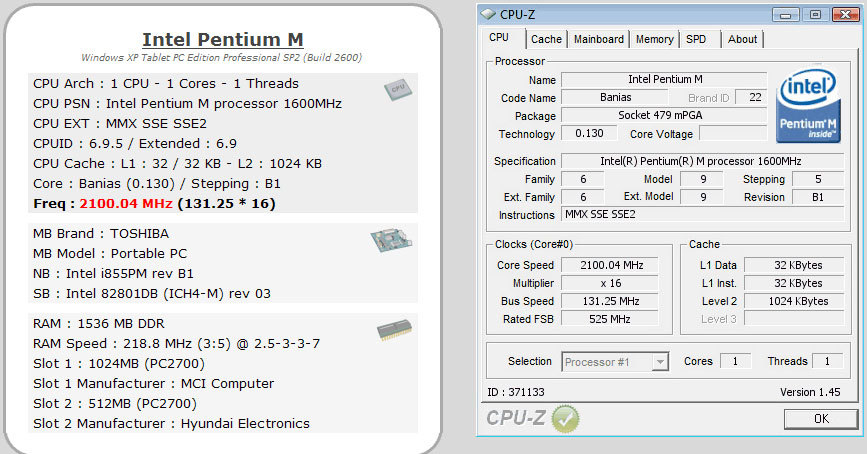Close the CPU-Z window

(845, 15)
